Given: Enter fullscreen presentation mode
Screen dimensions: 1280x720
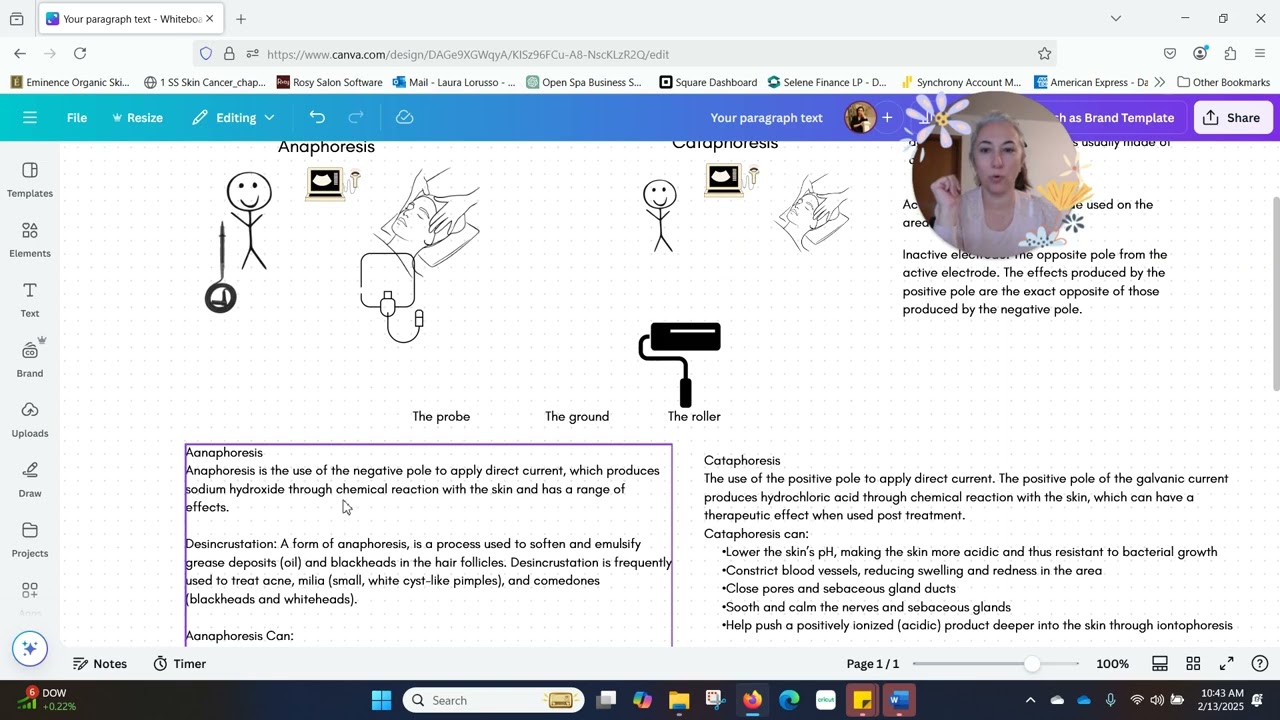Looking at the screenshot, I should click(x=1226, y=664).
